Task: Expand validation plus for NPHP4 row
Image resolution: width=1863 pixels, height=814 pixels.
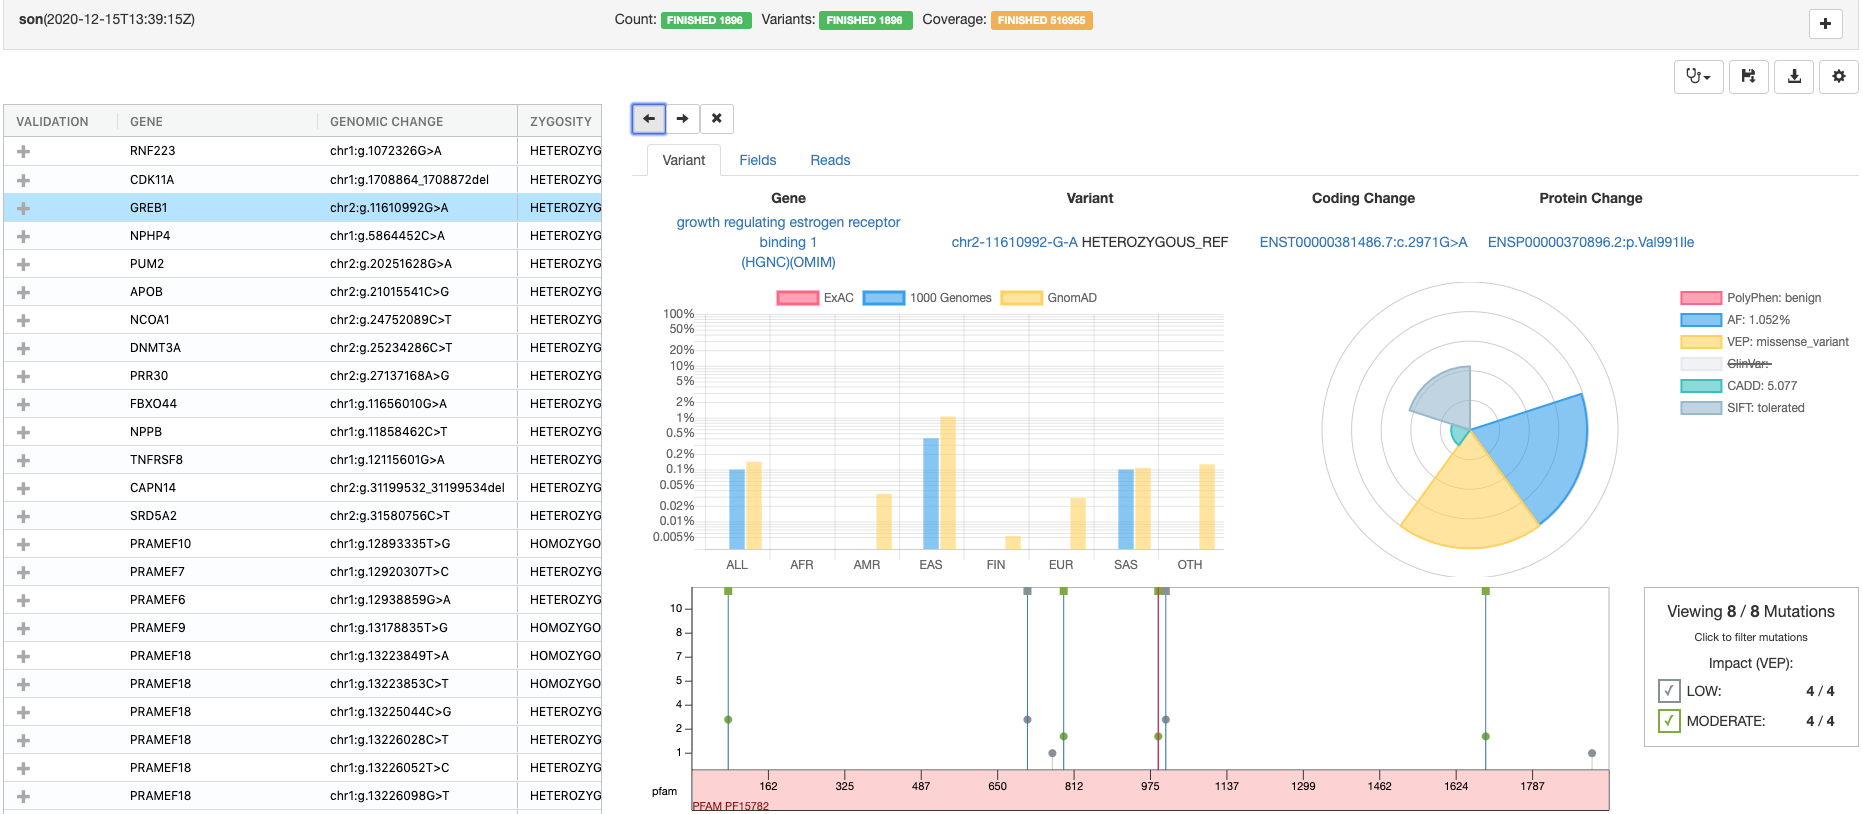Action: [23, 236]
